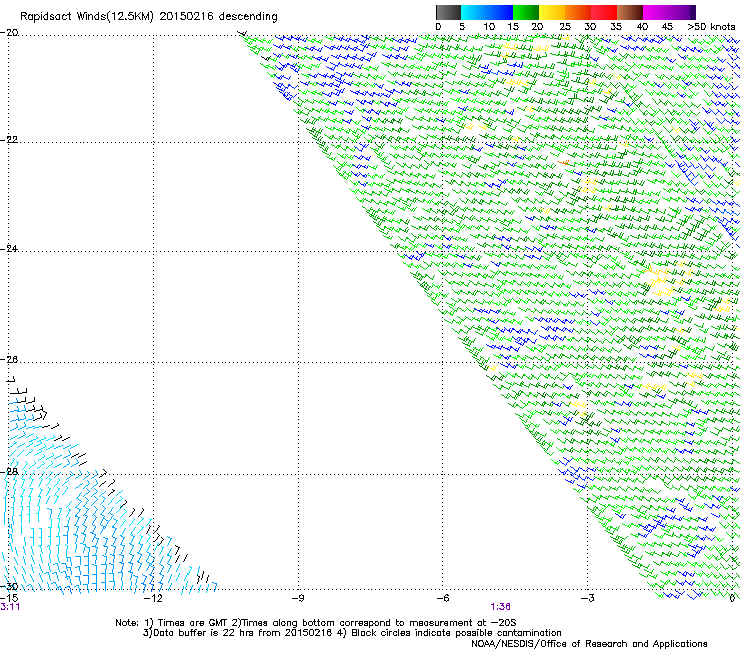
Task: Click the '-9' longitude axis label
Action: [297, 598]
